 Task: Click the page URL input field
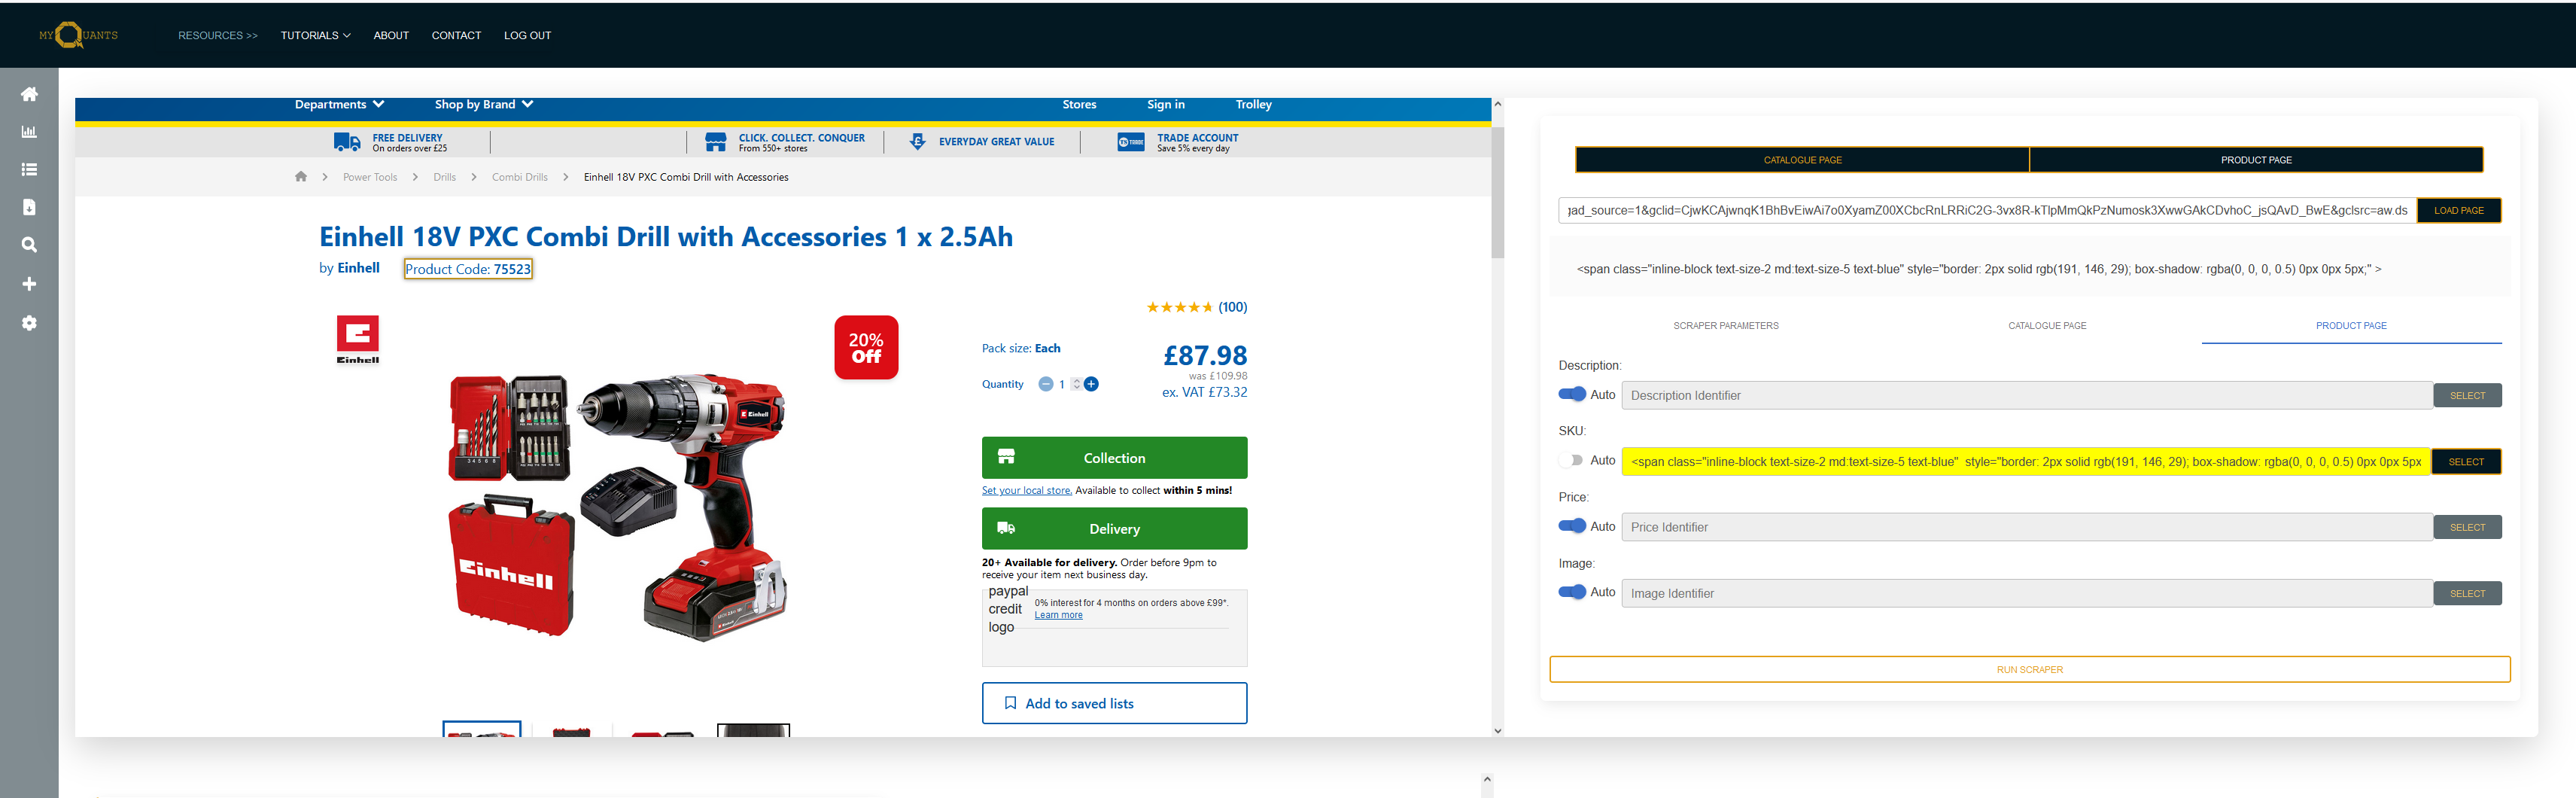click(1987, 210)
